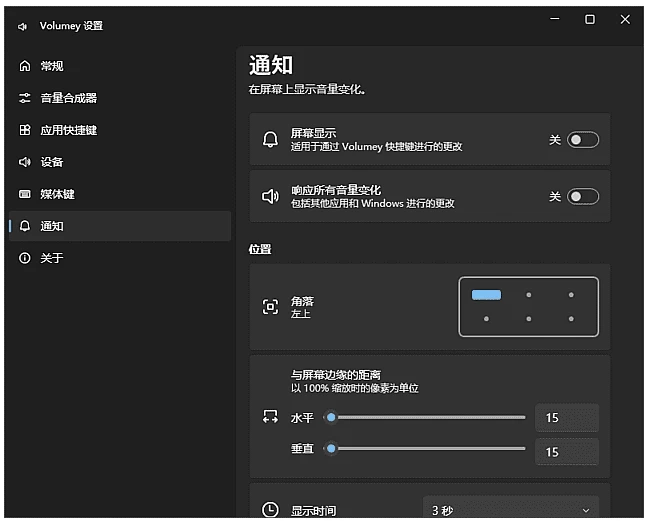Click the speaker icon beside 设备
This screenshot has height=521, width=647.
pos(25,162)
